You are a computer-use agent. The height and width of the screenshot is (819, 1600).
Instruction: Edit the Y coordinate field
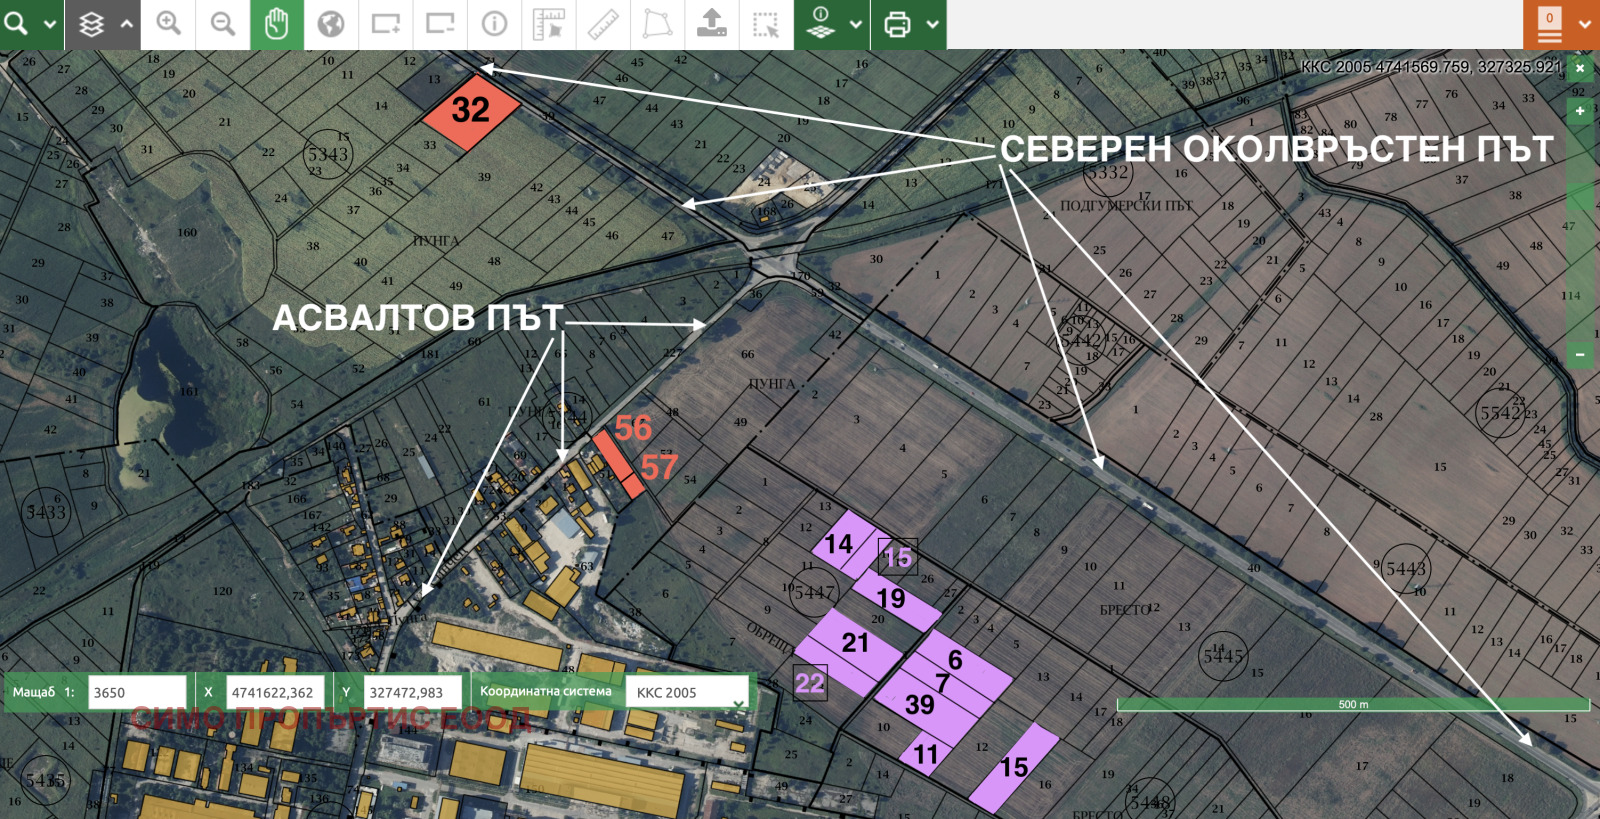413,692
